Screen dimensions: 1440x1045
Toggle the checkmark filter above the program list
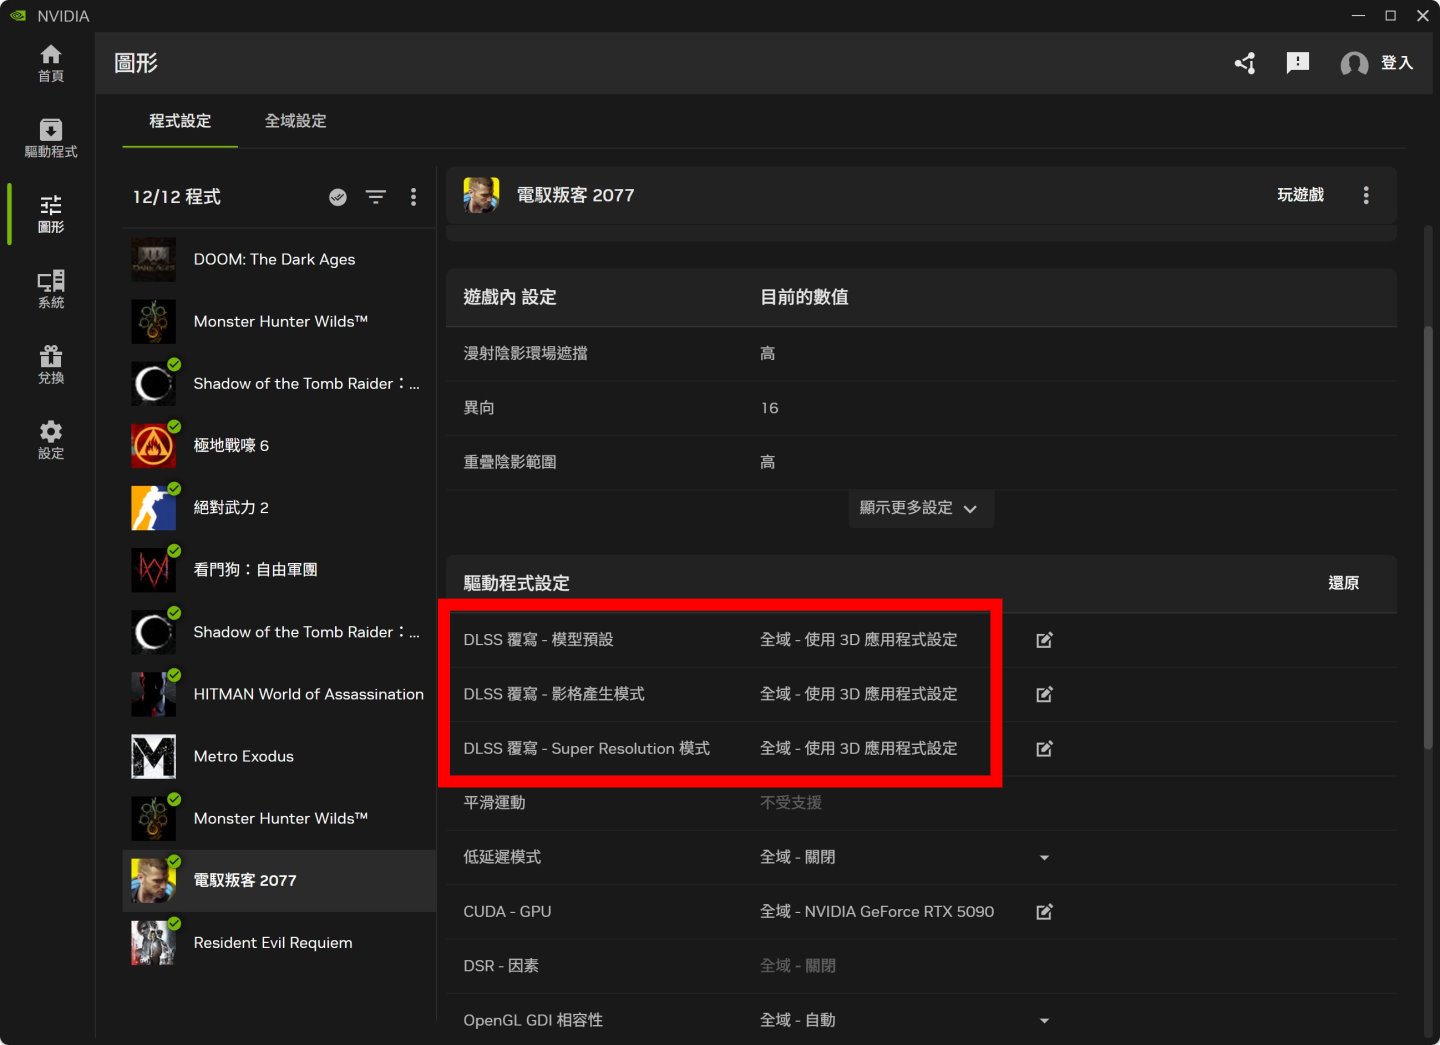[338, 197]
